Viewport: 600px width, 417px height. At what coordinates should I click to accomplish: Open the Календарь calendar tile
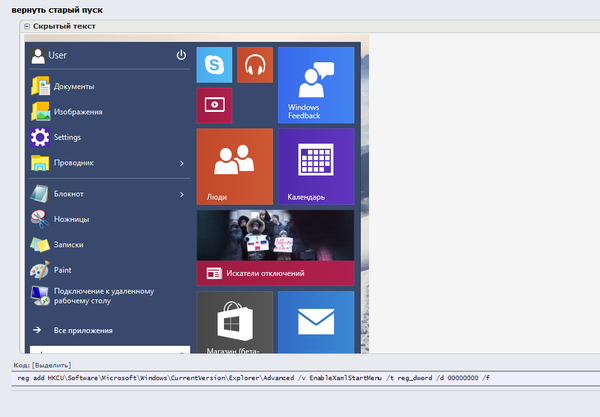[x=316, y=166]
